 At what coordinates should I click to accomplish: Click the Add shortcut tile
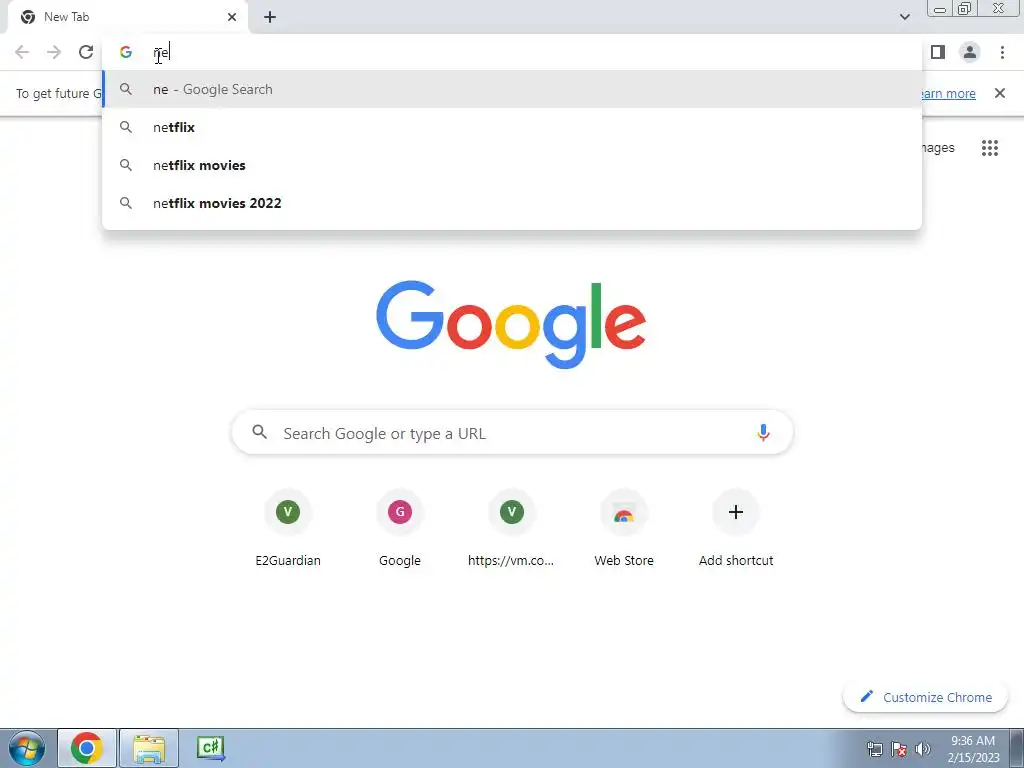736,529
